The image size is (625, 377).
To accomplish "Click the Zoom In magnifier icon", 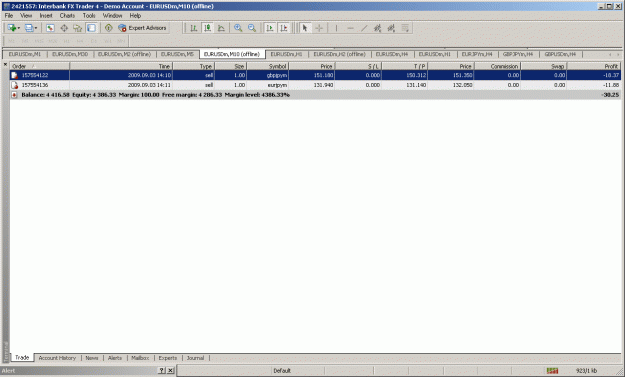I will click(238, 28).
